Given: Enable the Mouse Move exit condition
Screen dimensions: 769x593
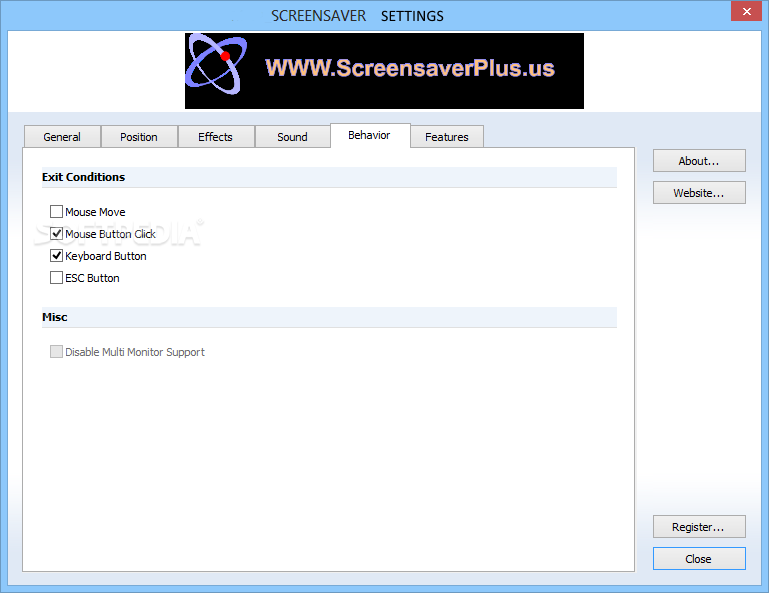Looking at the screenshot, I should (56, 212).
